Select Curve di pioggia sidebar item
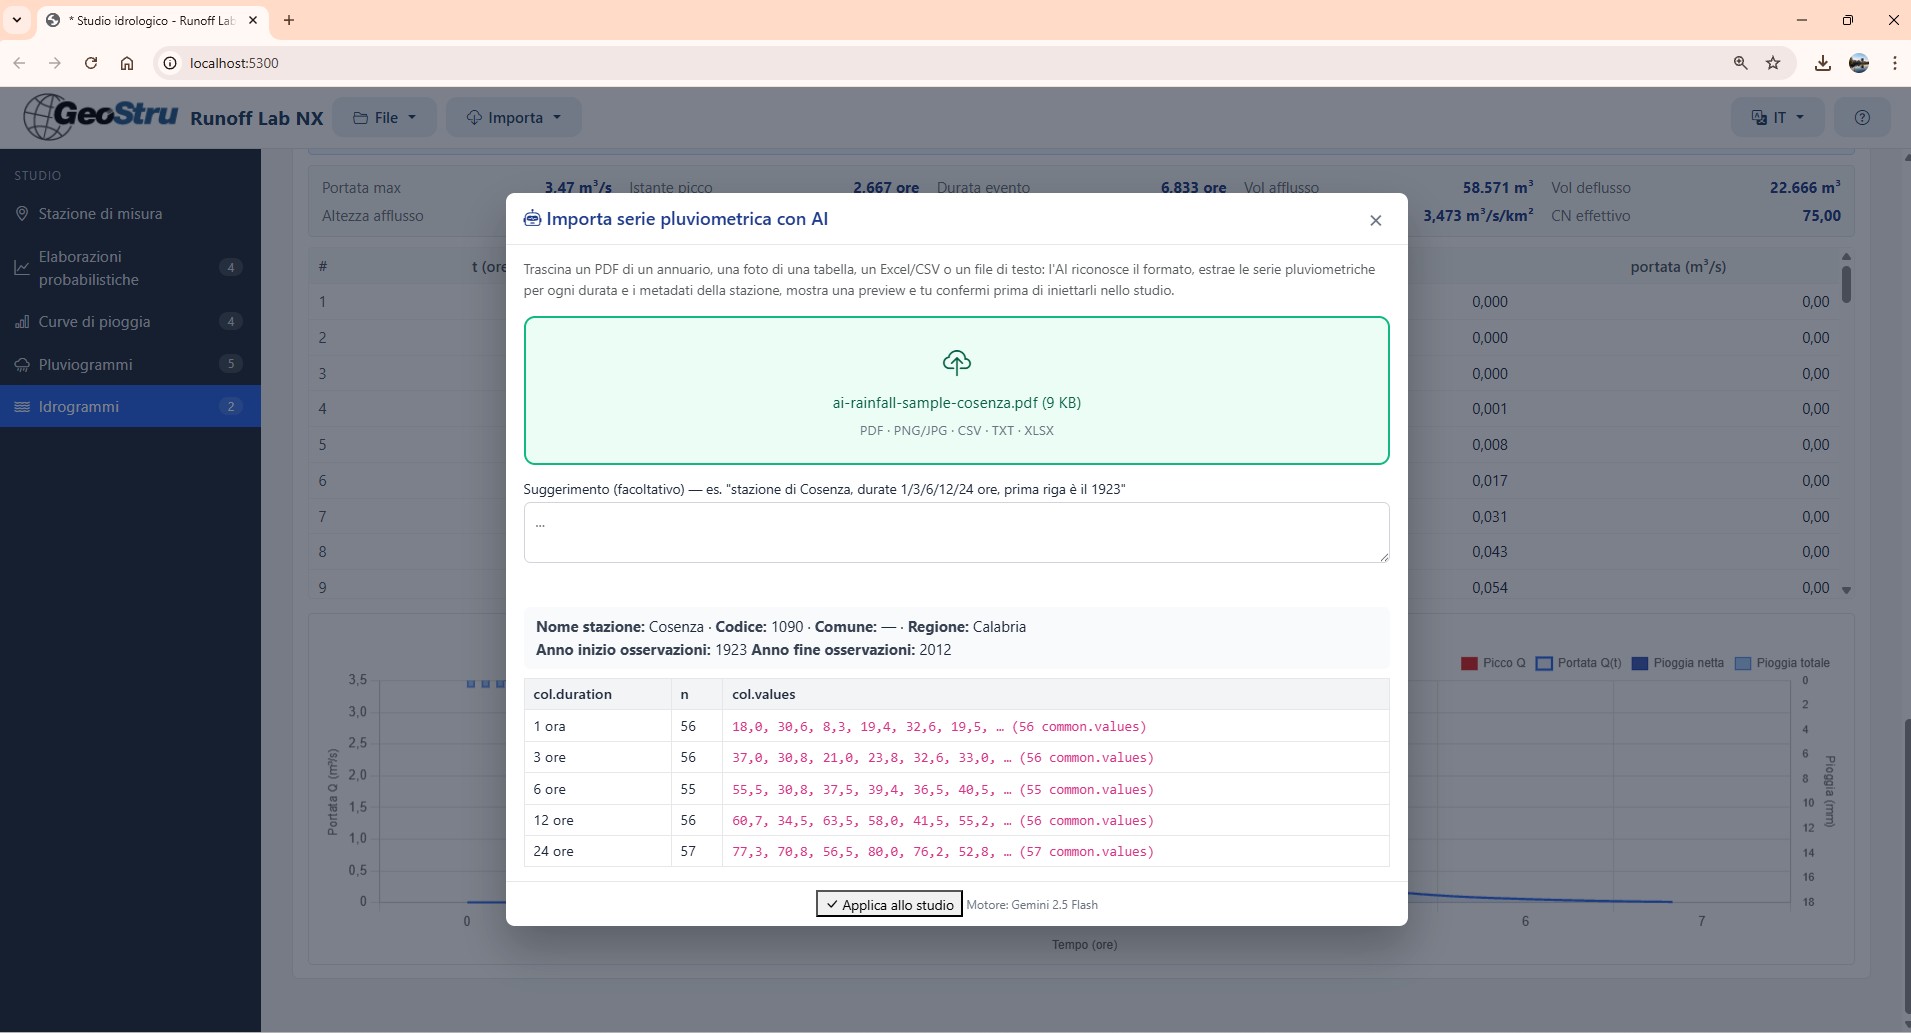1911x1033 pixels. pyautogui.click(x=94, y=322)
